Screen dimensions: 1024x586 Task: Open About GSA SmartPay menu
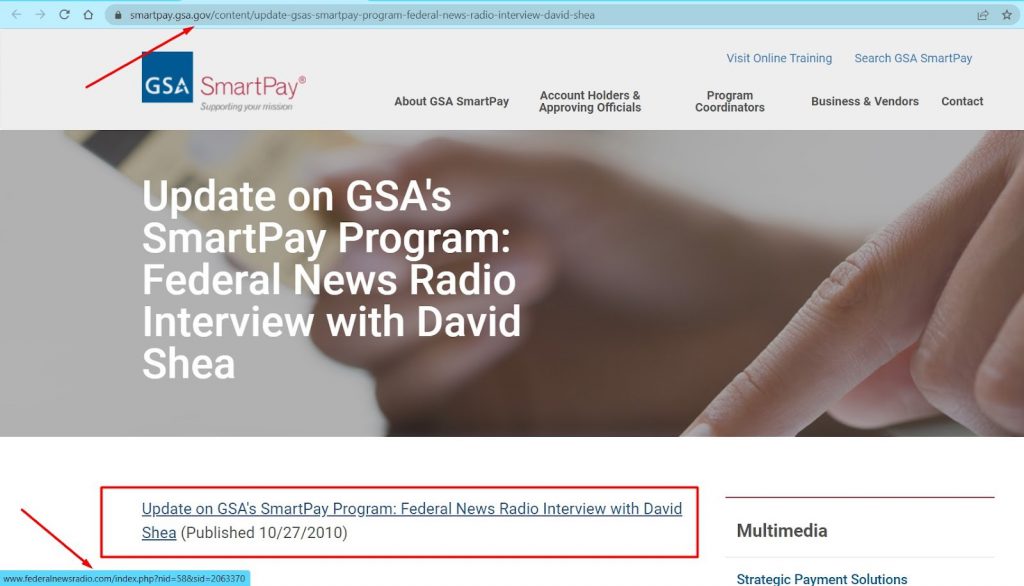[x=451, y=101]
